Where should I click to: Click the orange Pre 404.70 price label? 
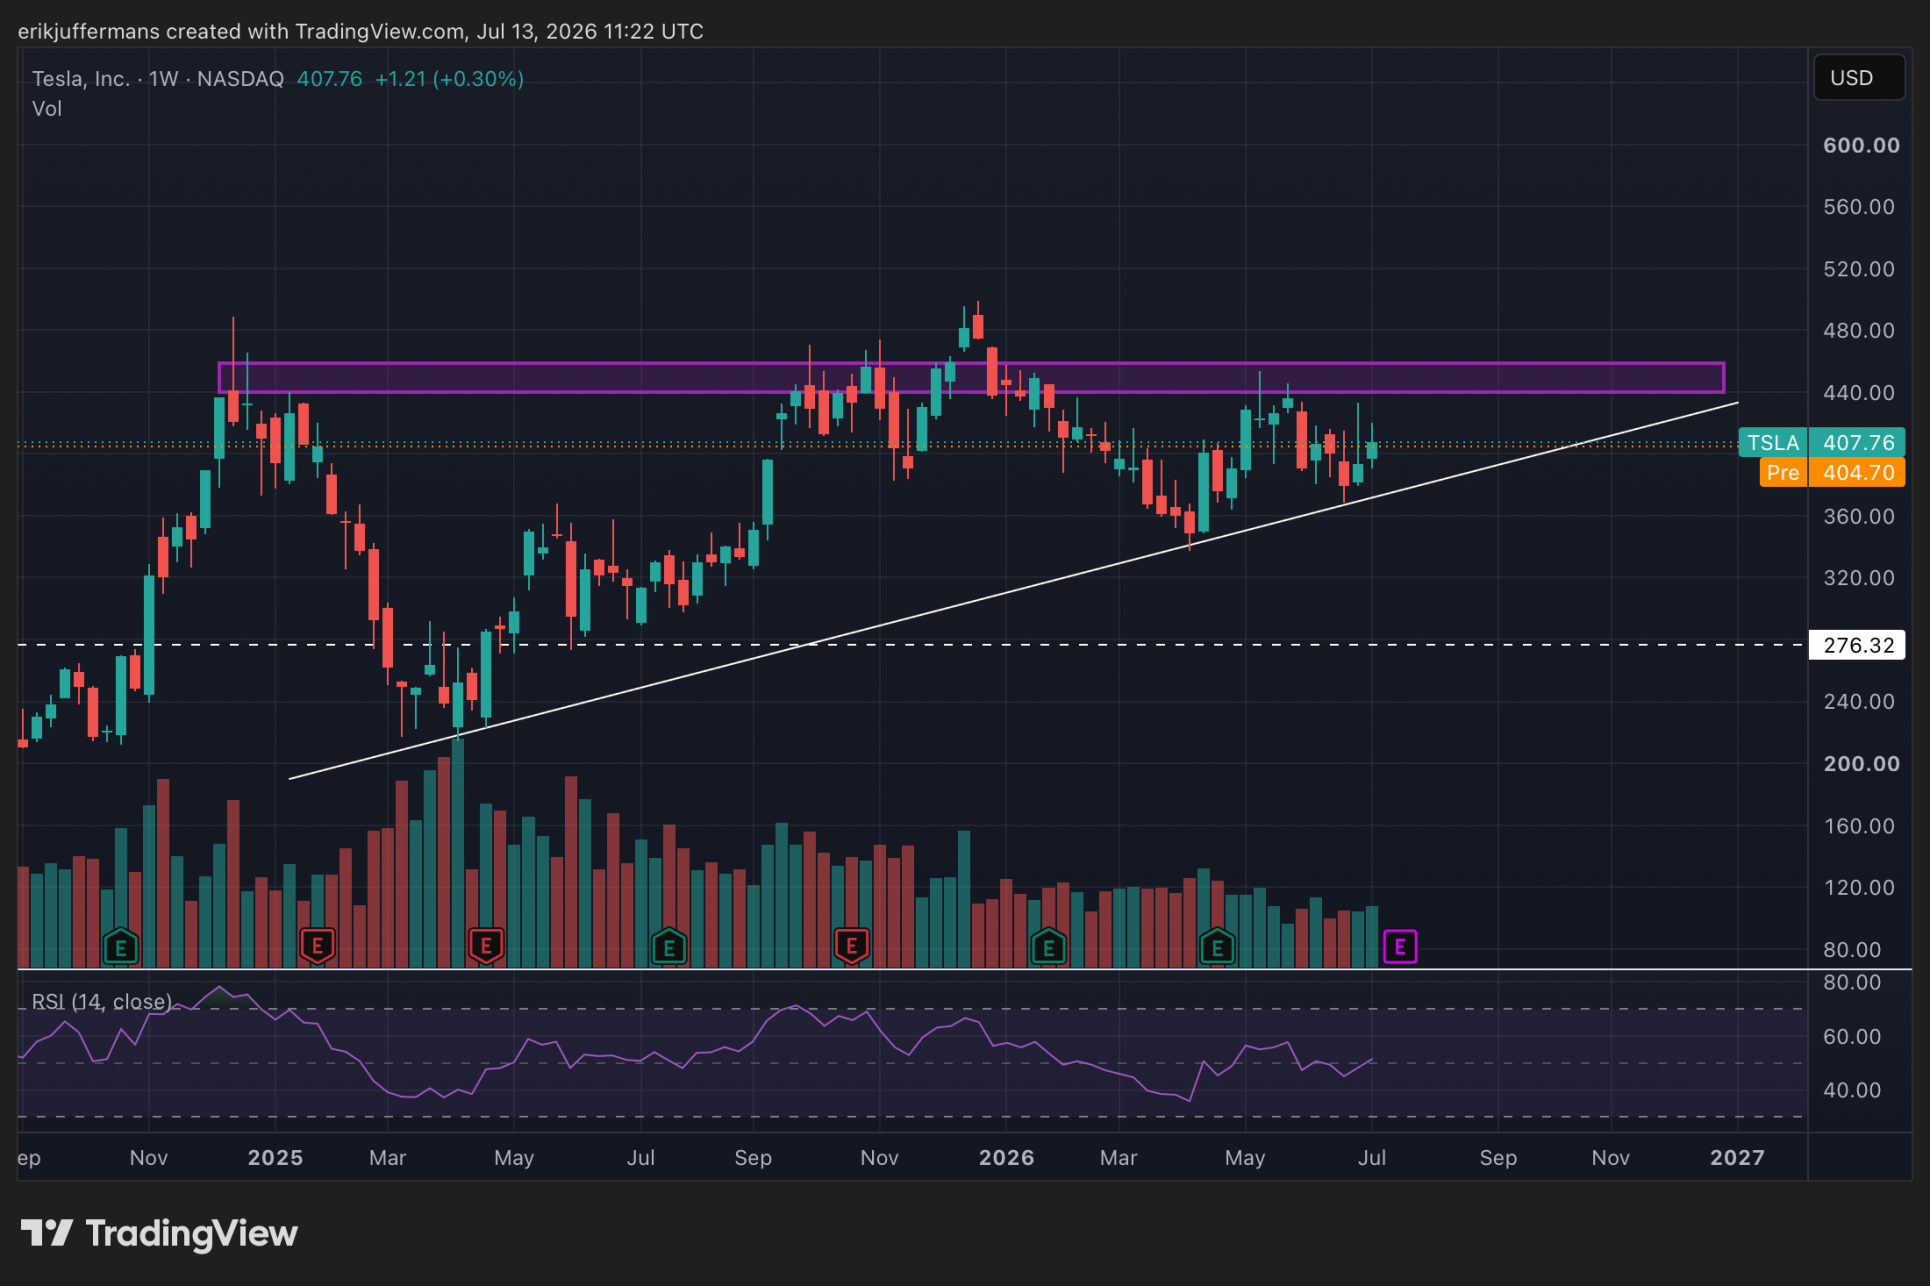coord(1832,473)
